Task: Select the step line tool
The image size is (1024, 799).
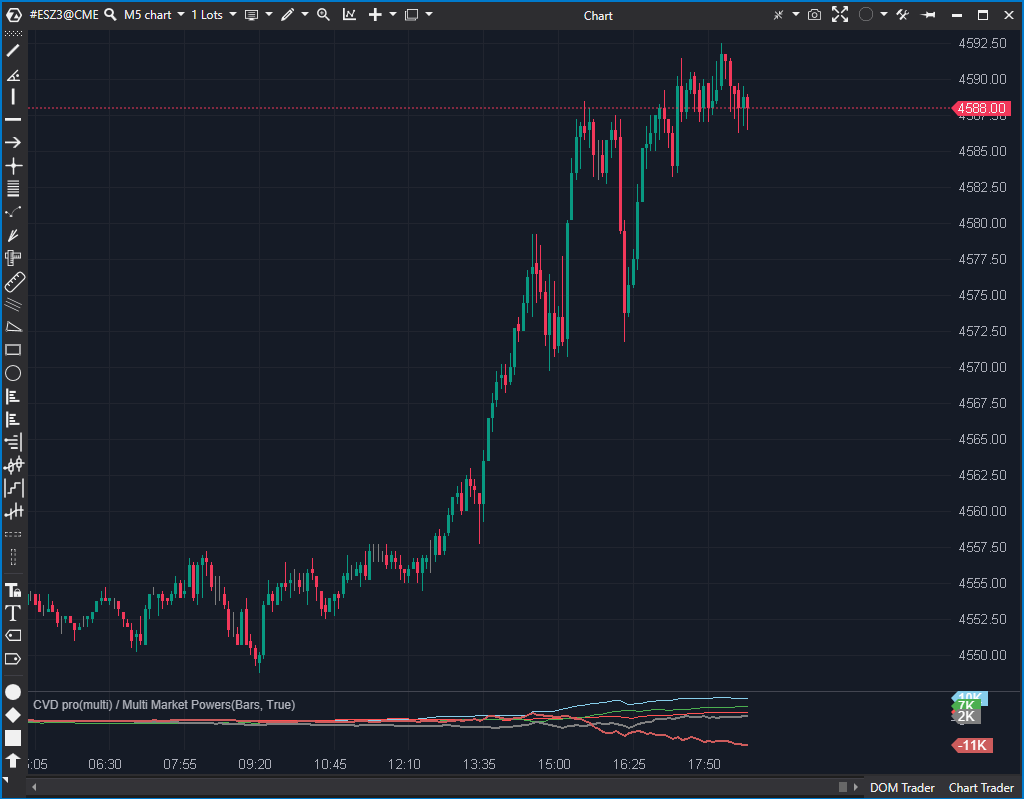Action: [14, 488]
